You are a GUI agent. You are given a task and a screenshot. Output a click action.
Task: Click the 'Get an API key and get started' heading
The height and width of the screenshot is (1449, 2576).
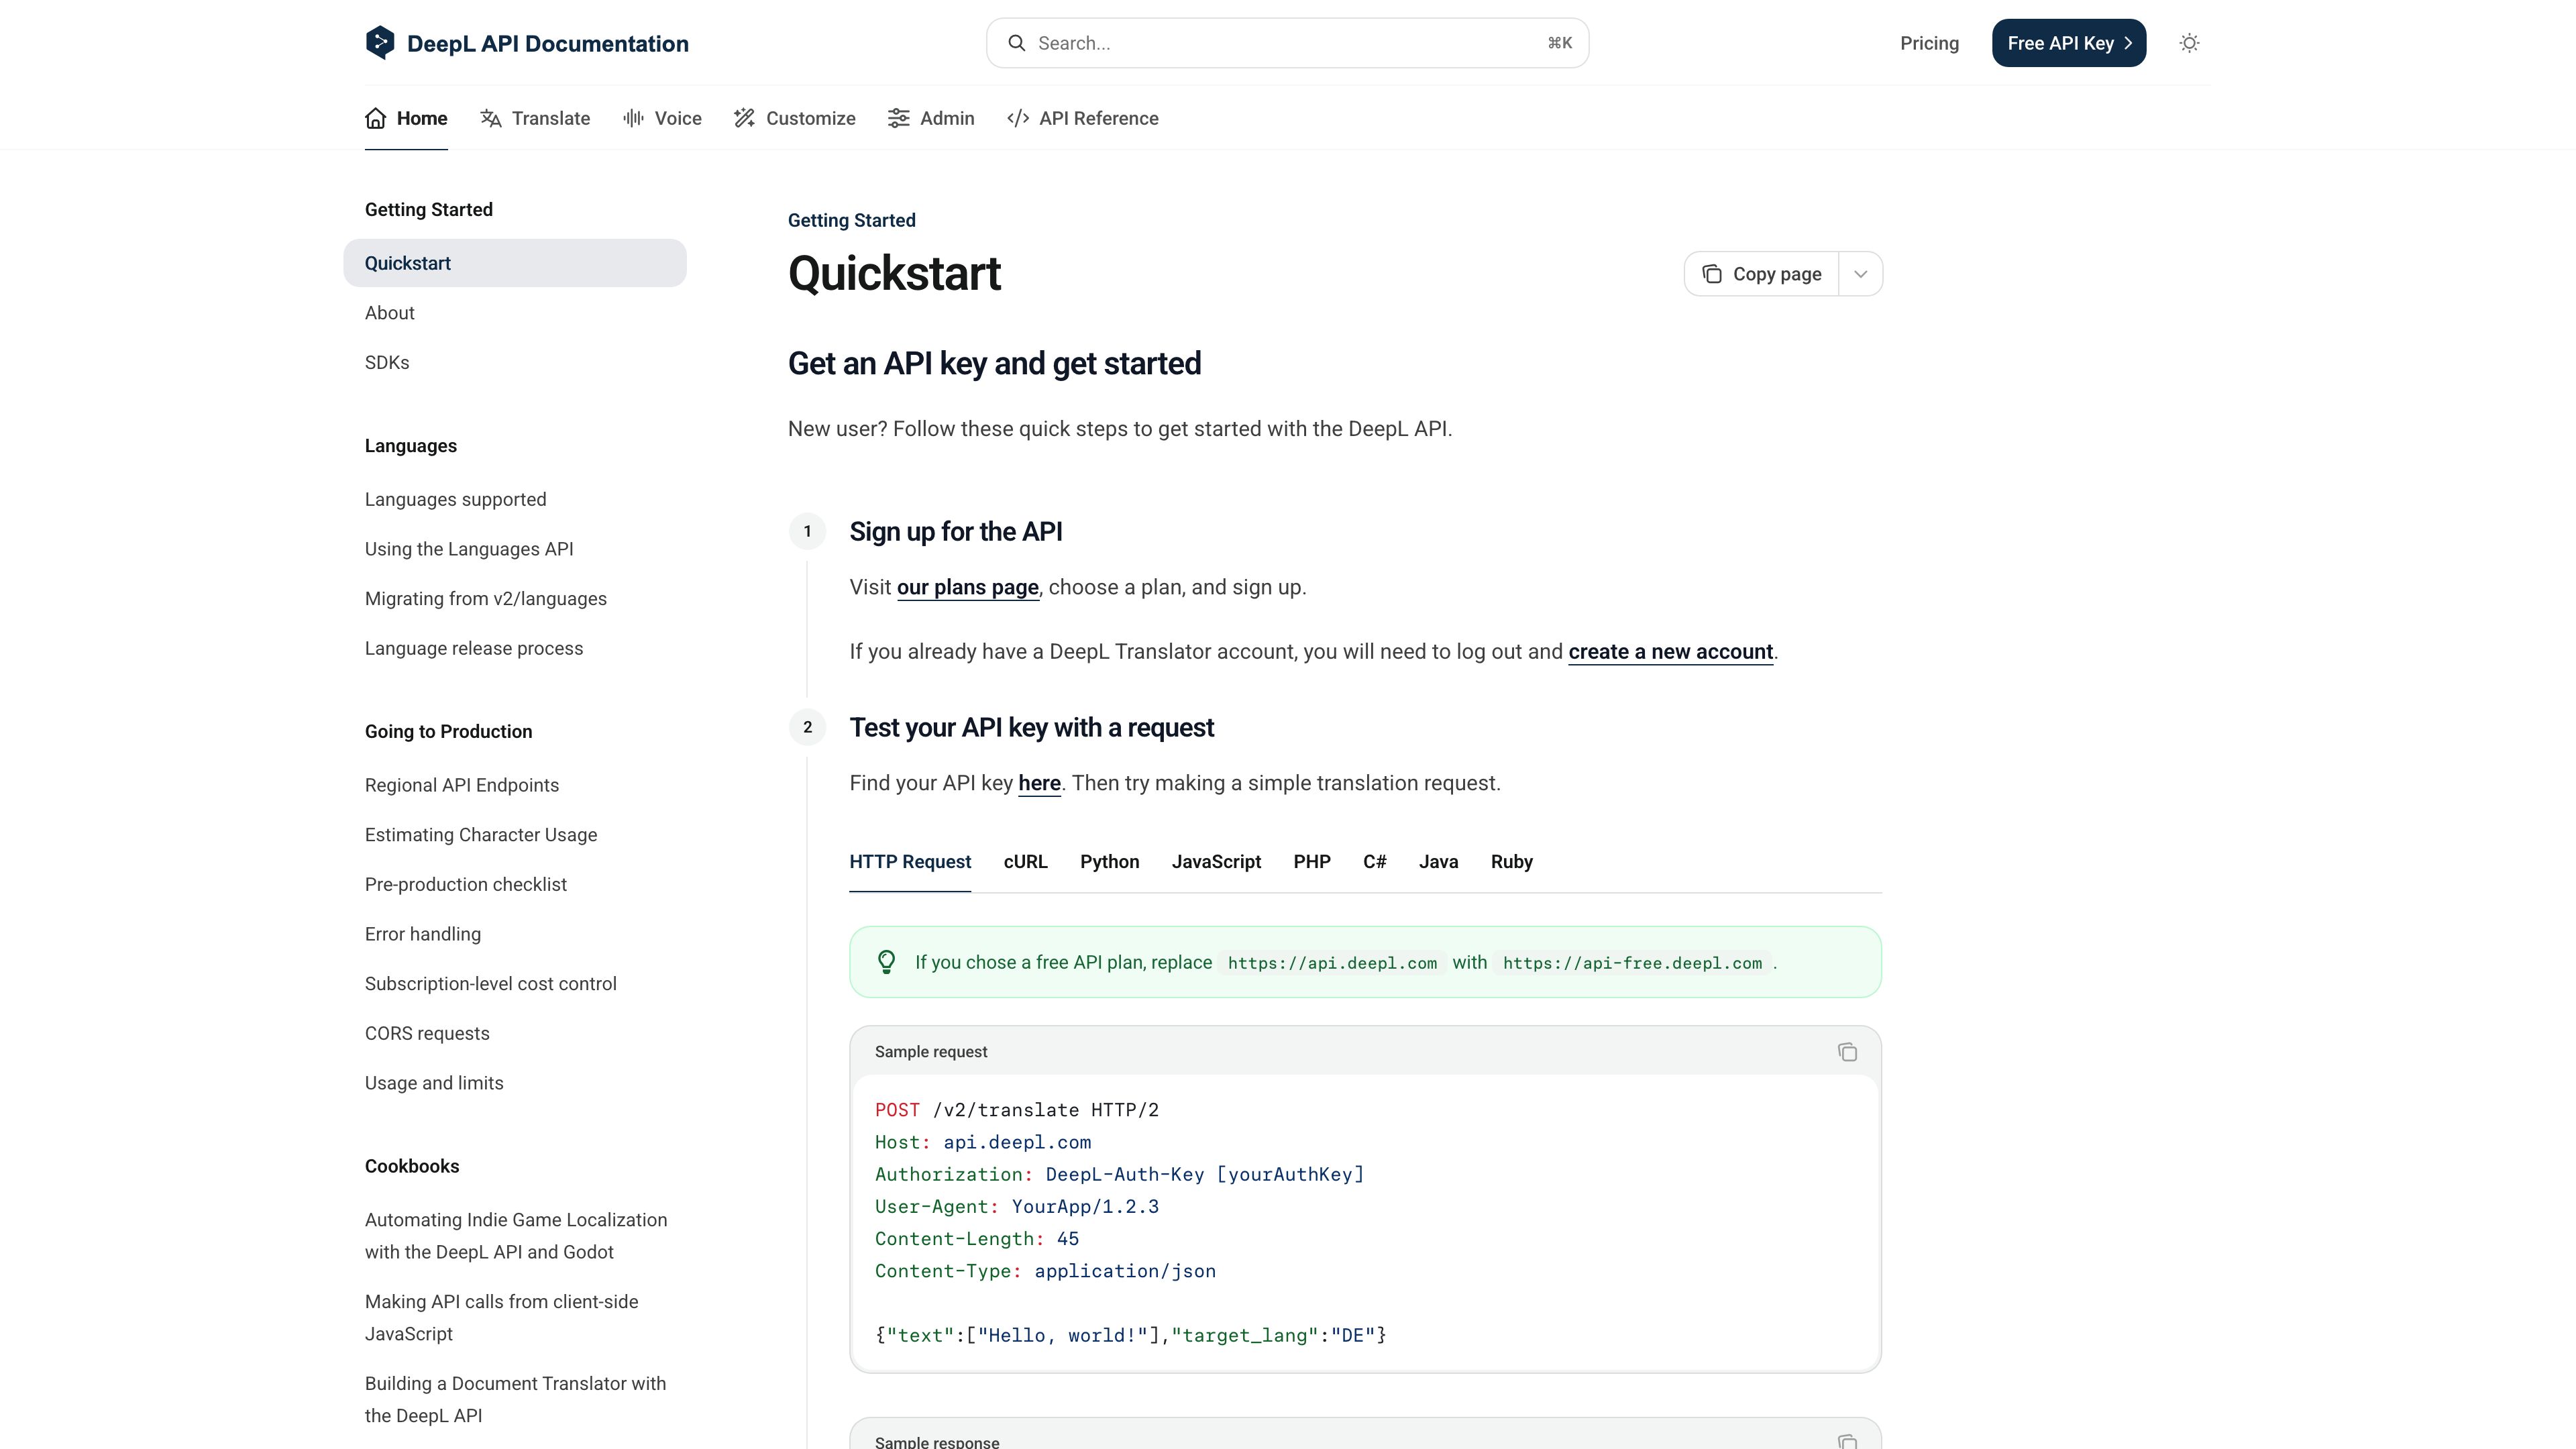point(994,363)
